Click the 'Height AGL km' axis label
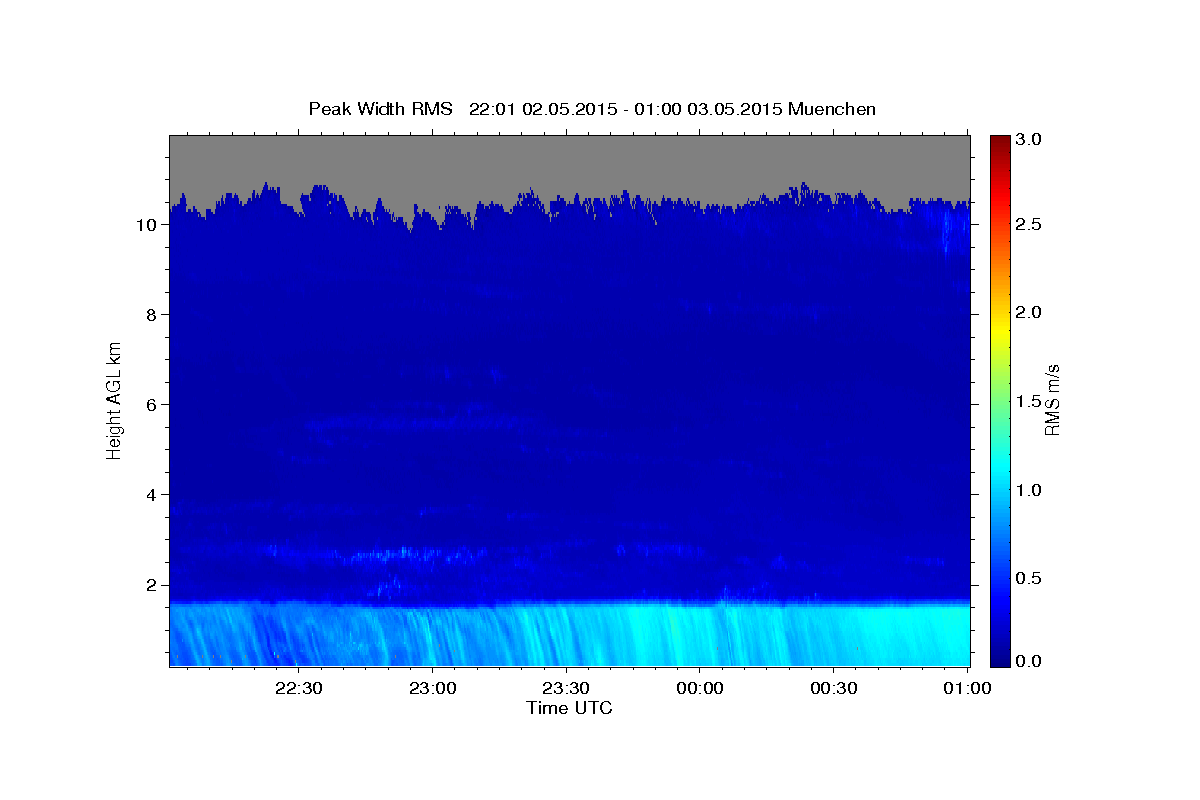Screen dimensions: 1200x800 [x=115, y=399]
